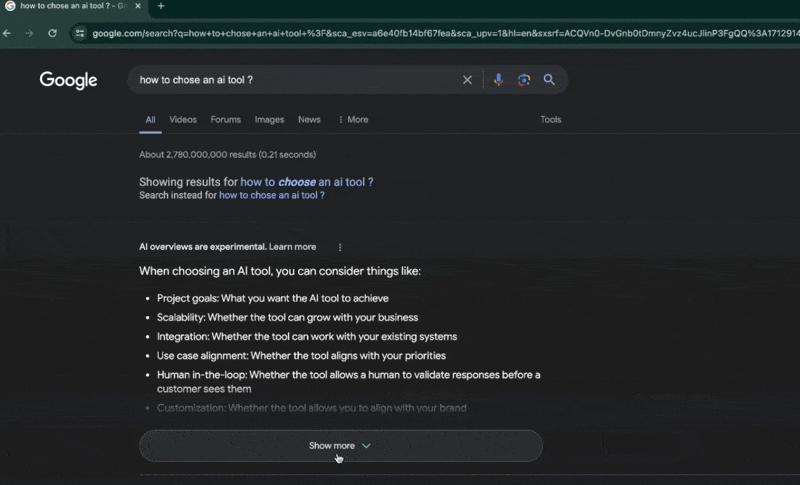
Task: Open site info icon in address bar
Action: click(x=80, y=34)
